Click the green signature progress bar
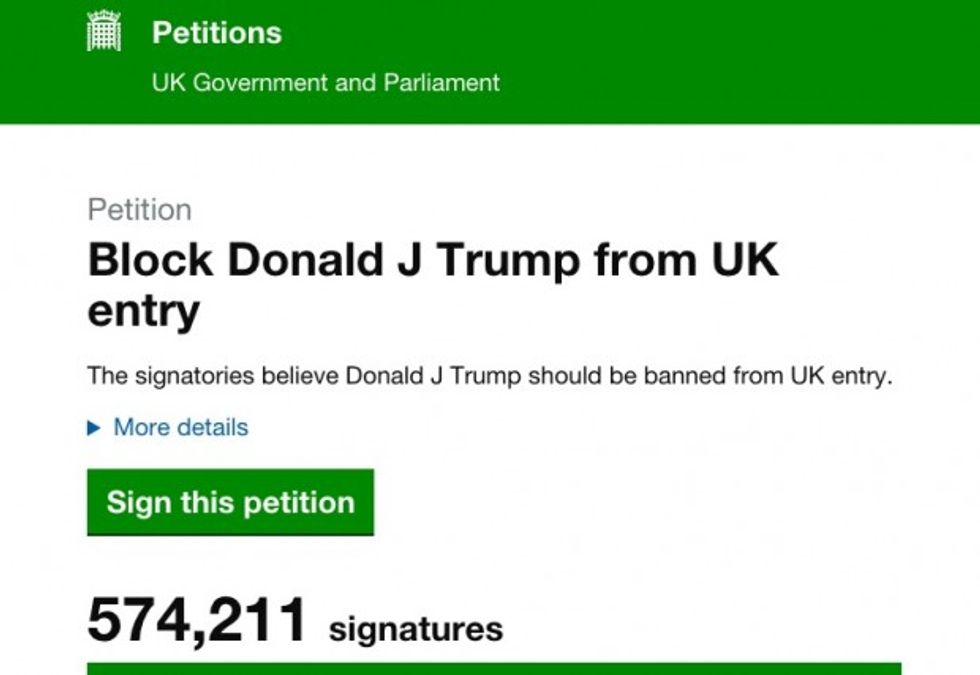 494,668
